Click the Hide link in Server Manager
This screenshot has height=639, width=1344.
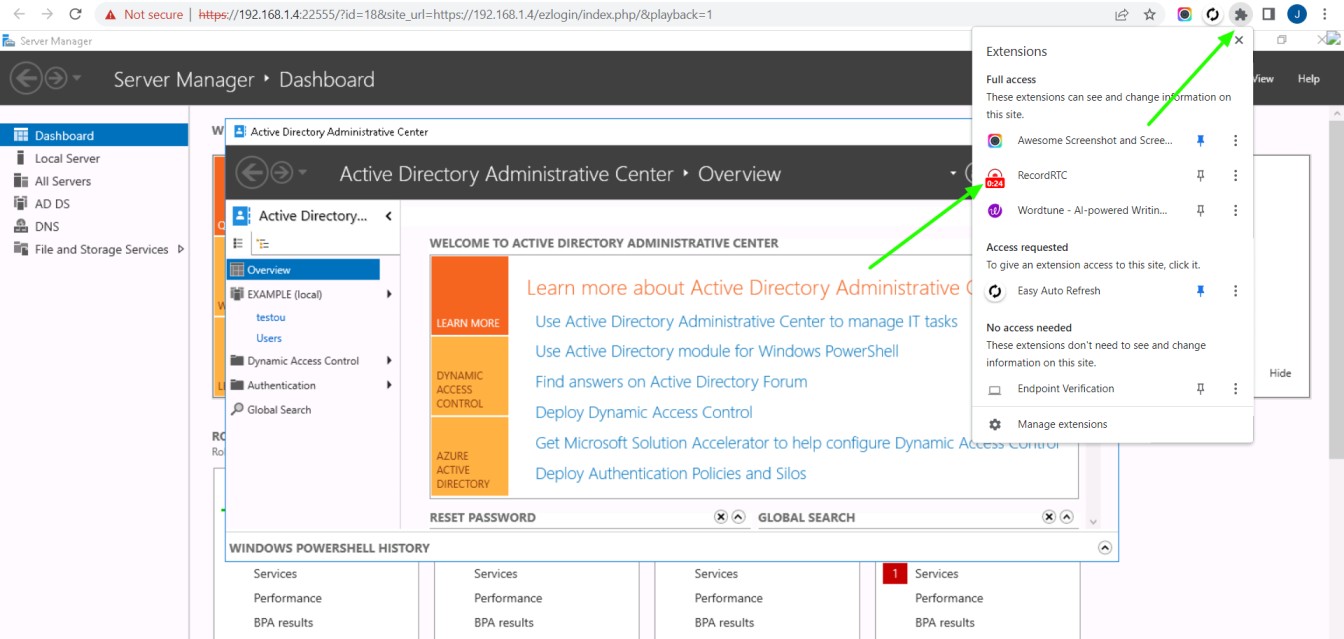click(x=1280, y=373)
